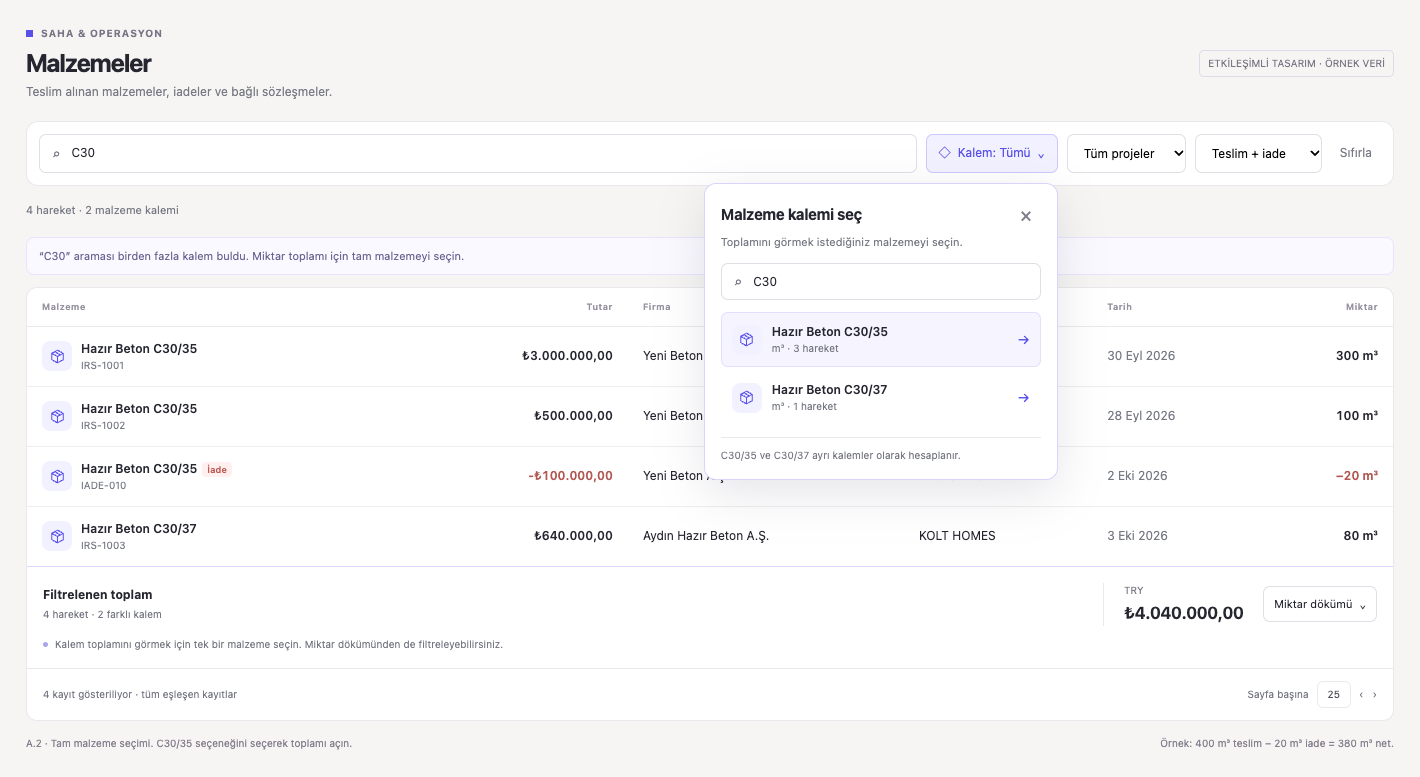This screenshot has width=1420, height=777.
Task: Go to the next page arrow
Action: click(1374, 694)
